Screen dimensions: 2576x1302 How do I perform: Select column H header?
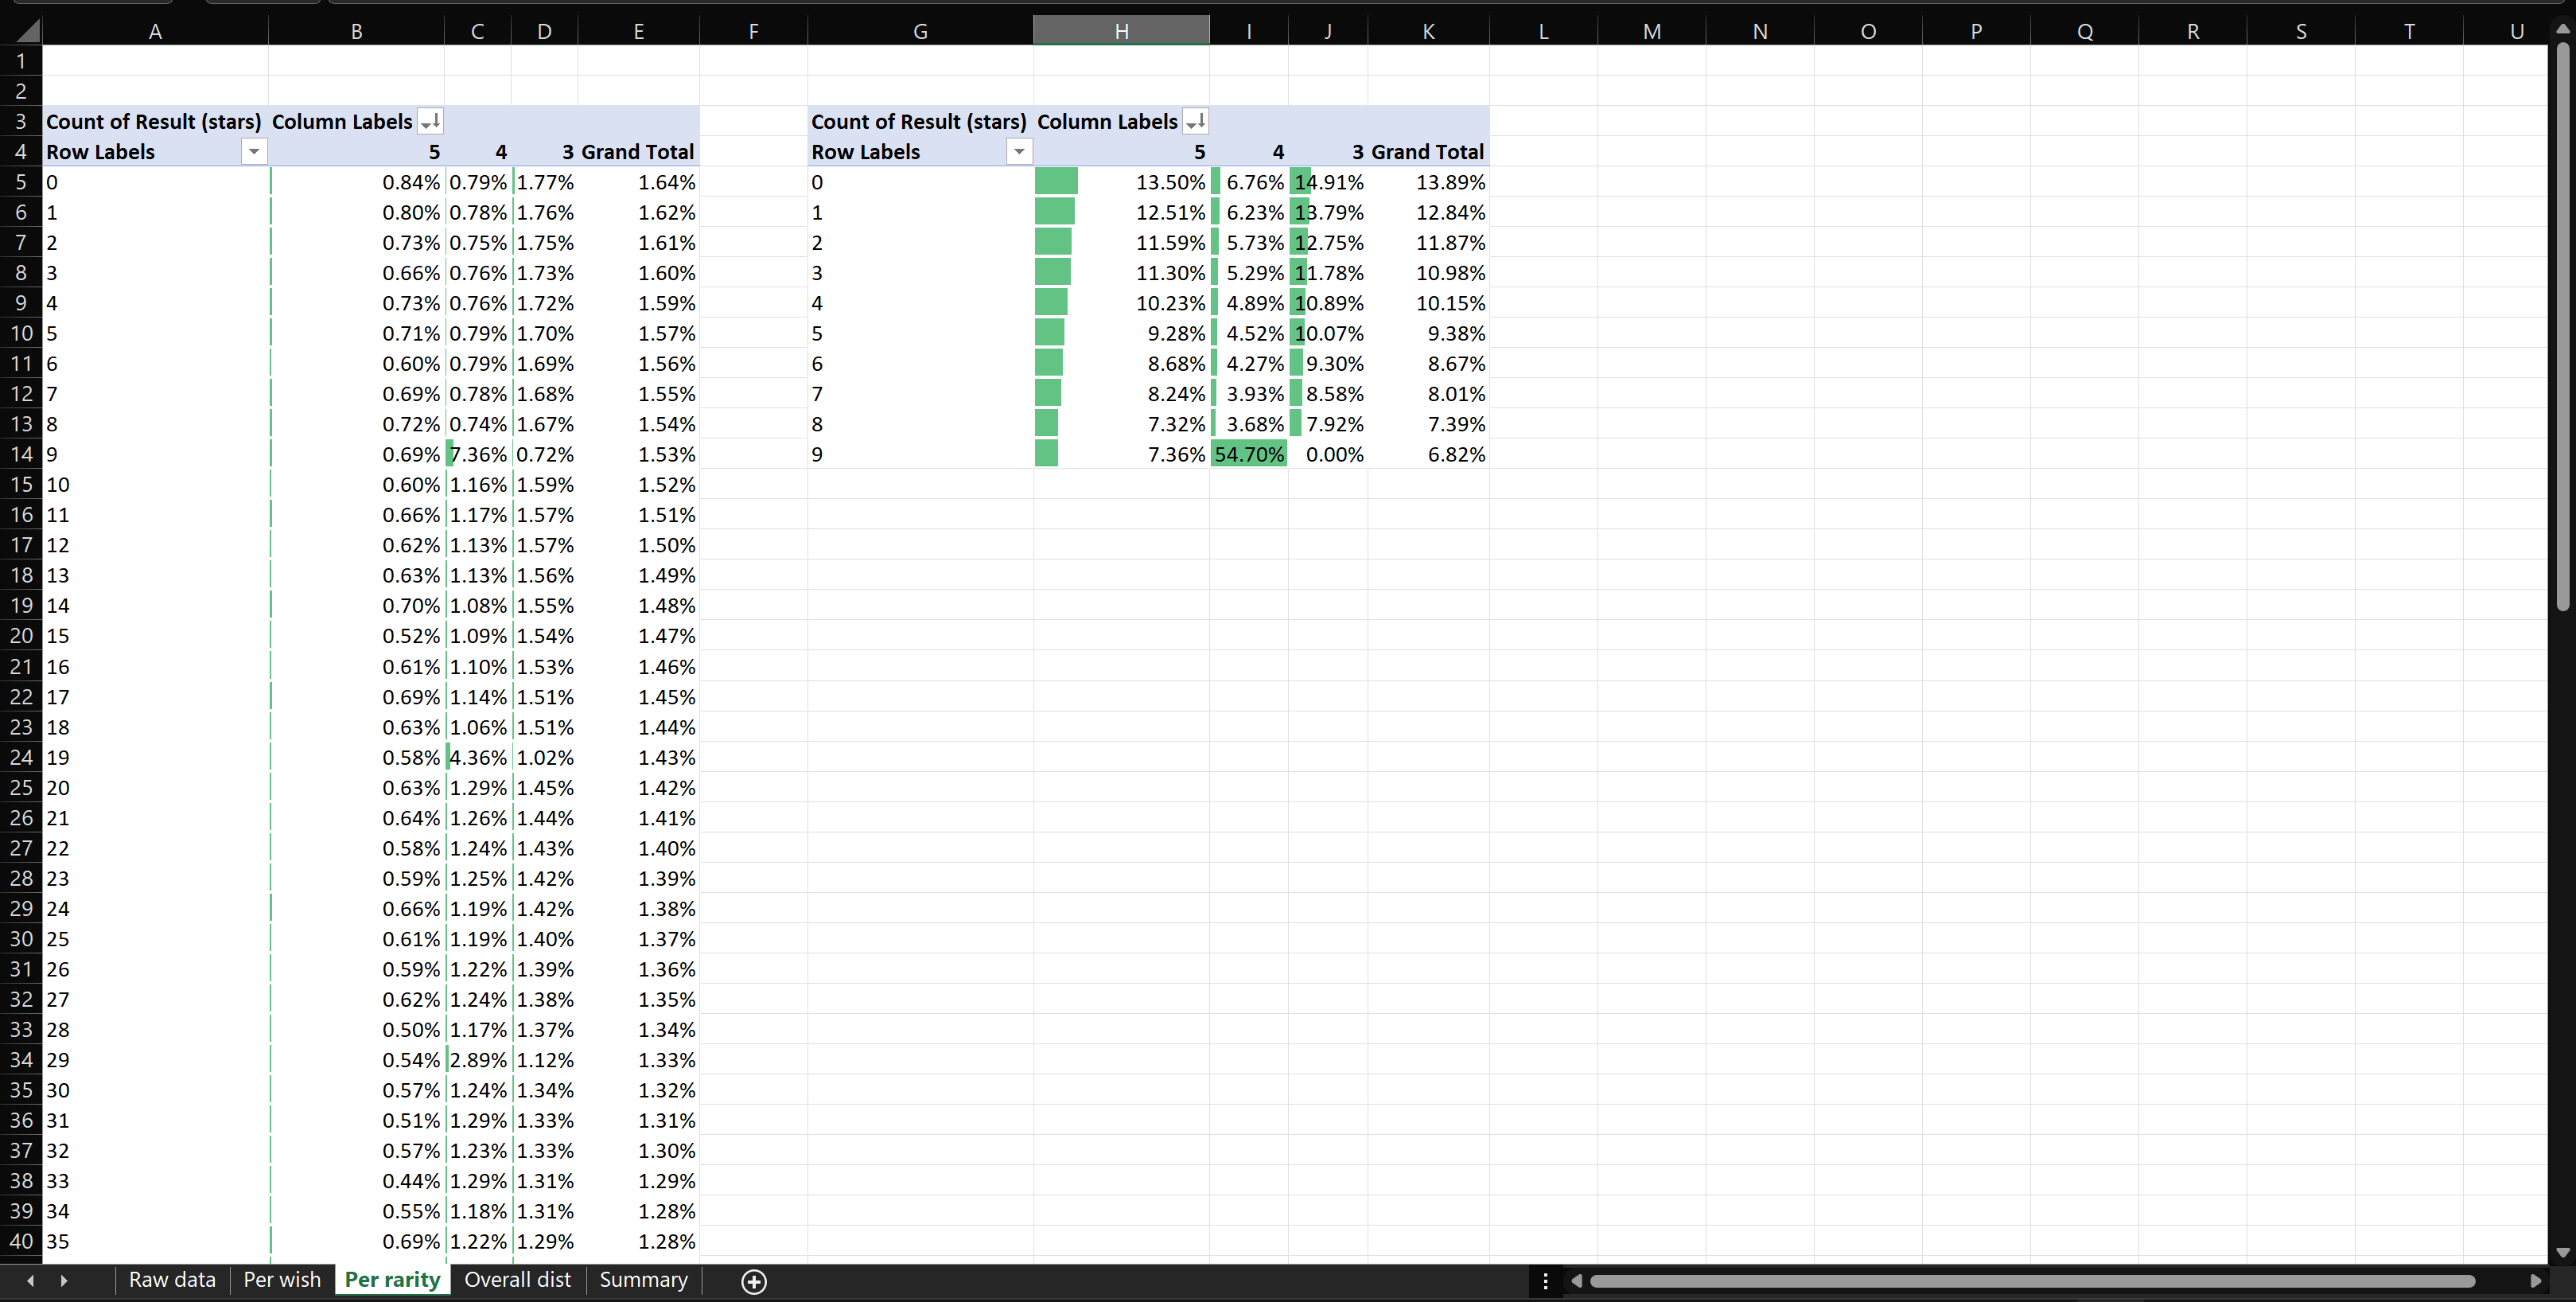click(1121, 31)
